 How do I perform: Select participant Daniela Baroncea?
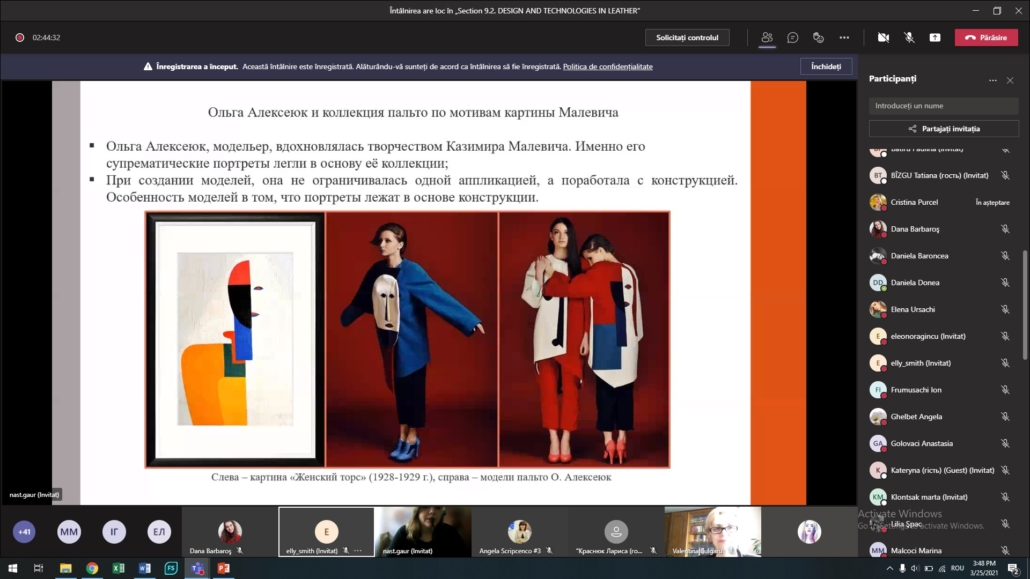(x=943, y=256)
